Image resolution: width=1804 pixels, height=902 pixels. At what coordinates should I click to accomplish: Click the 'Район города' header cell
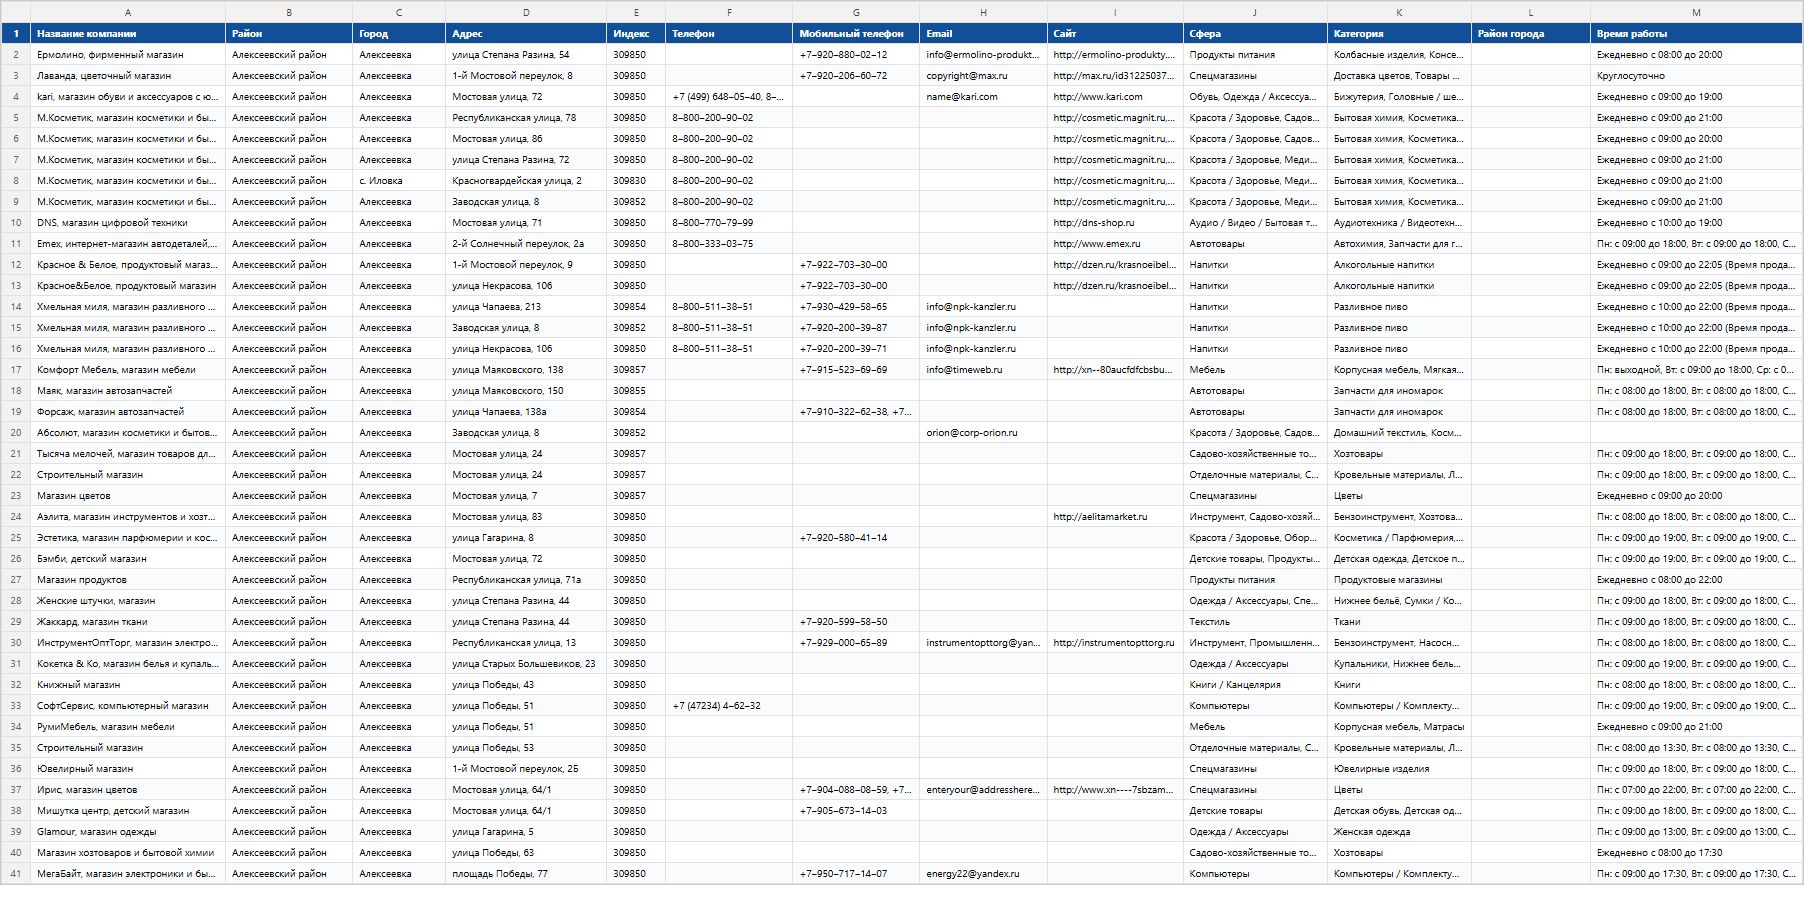tap(1531, 33)
